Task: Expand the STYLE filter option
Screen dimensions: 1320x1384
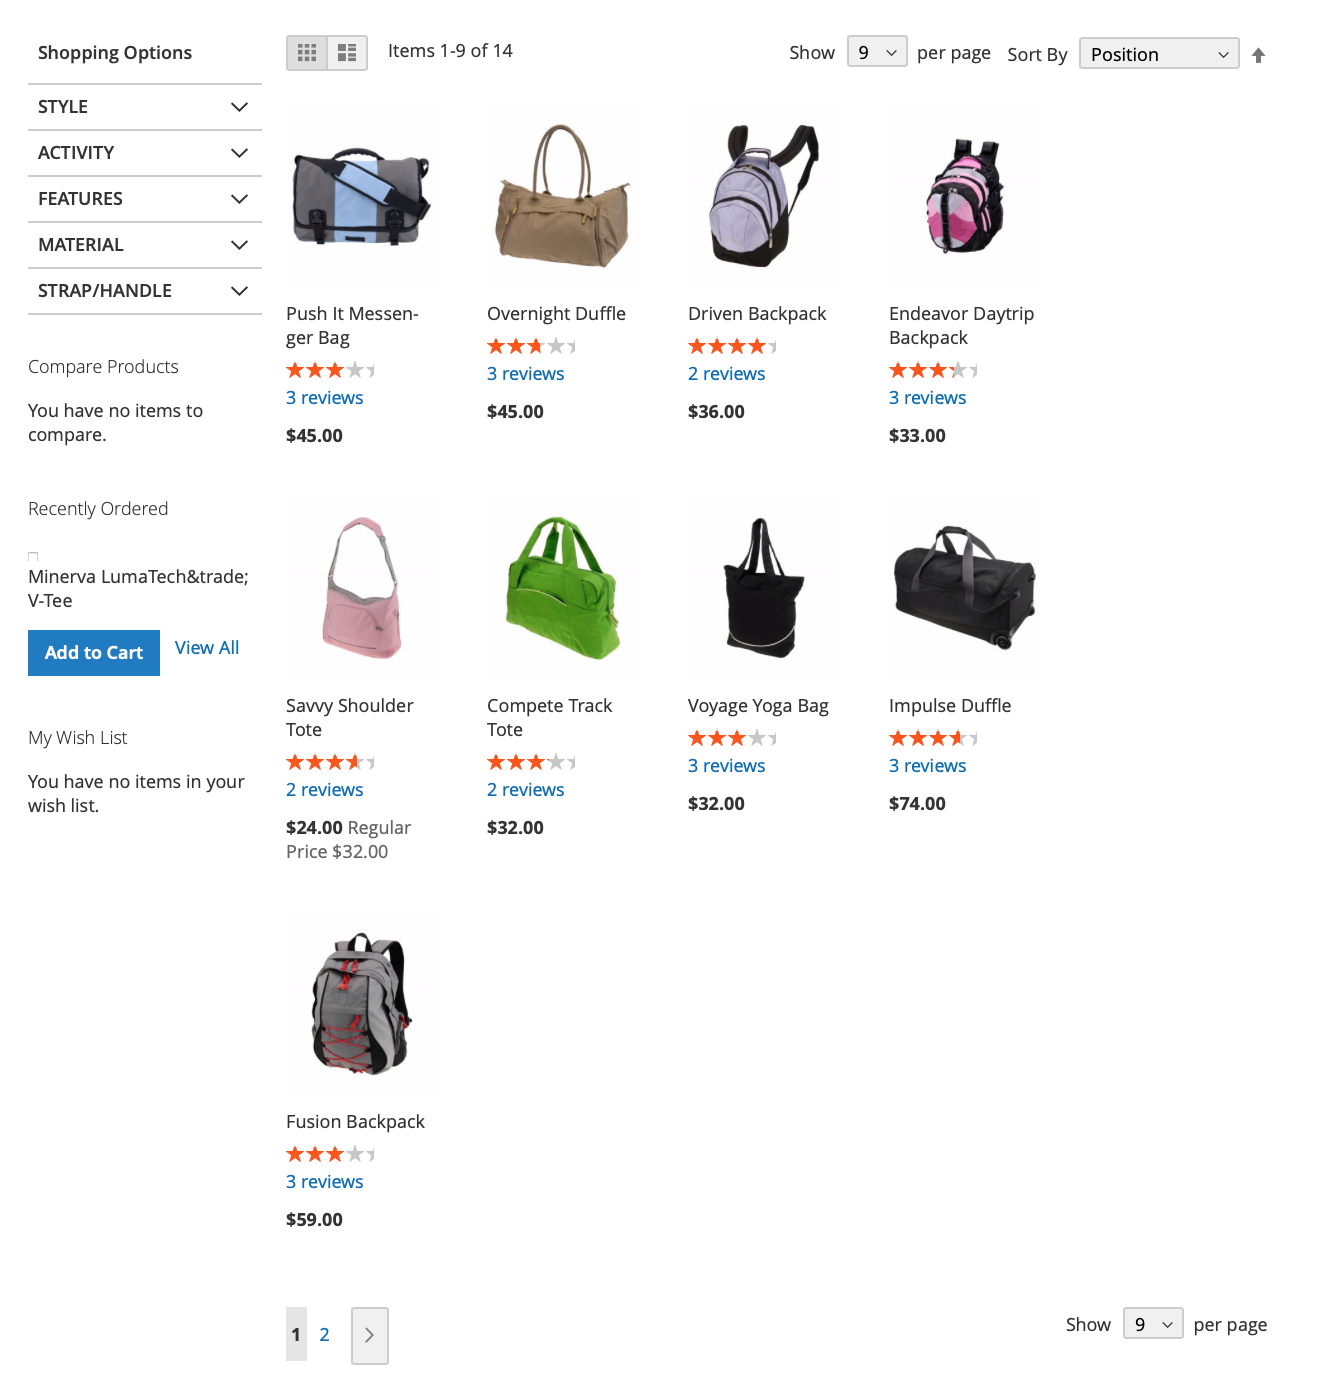Action: coord(145,107)
